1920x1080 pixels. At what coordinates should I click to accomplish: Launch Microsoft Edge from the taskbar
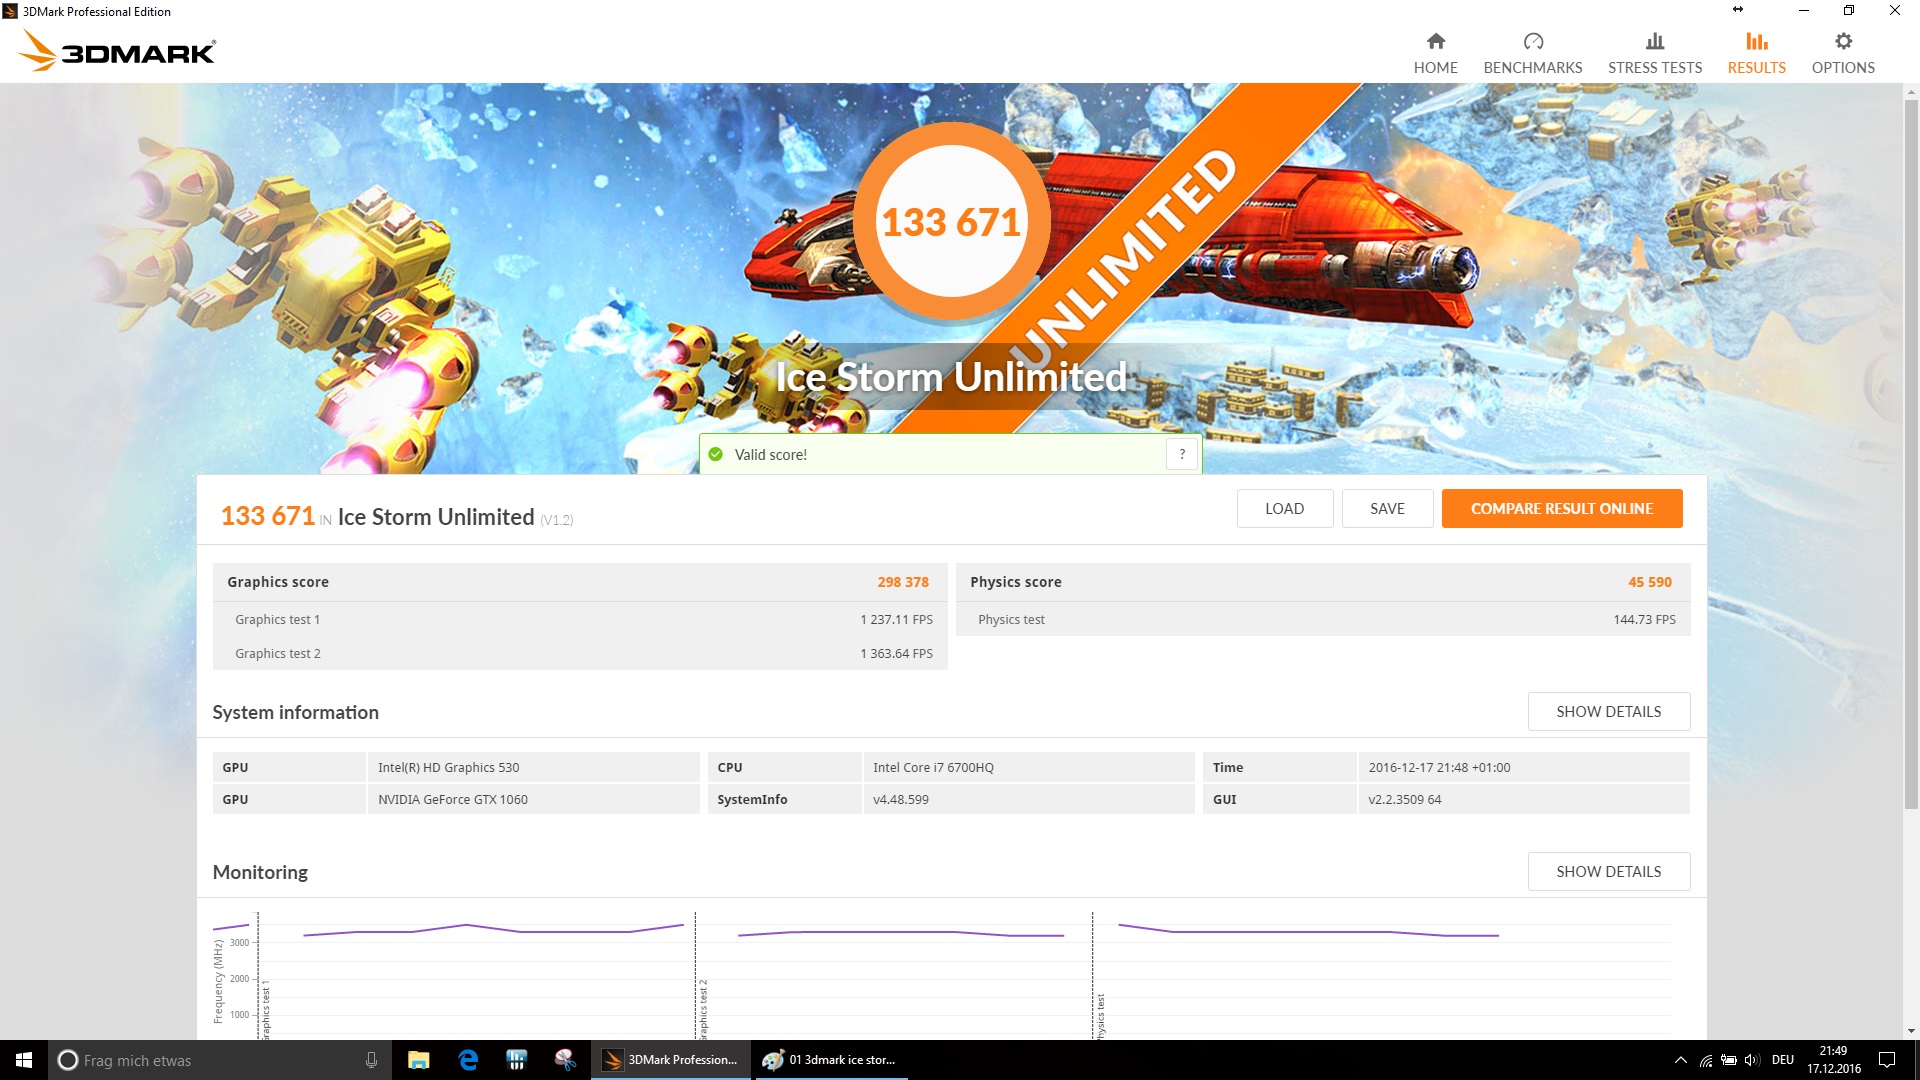(x=467, y=1060)
